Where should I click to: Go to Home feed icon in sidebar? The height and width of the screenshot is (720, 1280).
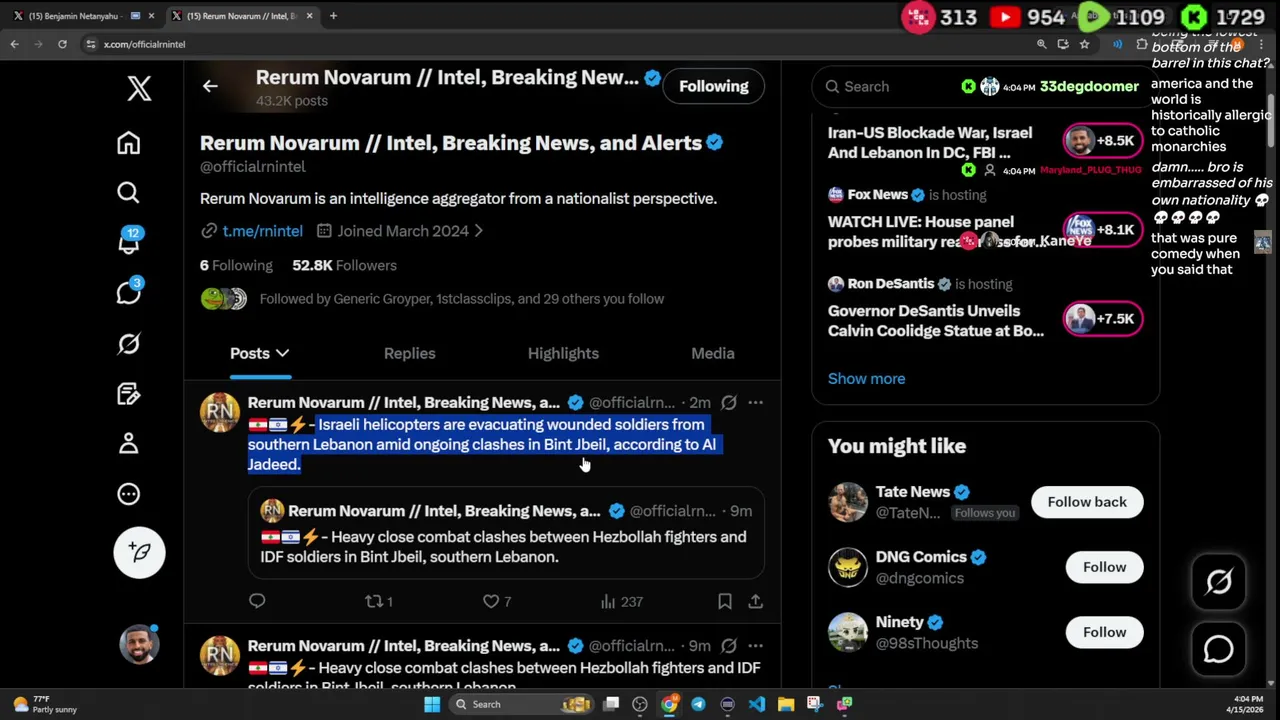pyautogui.click(x=128, y=143)
